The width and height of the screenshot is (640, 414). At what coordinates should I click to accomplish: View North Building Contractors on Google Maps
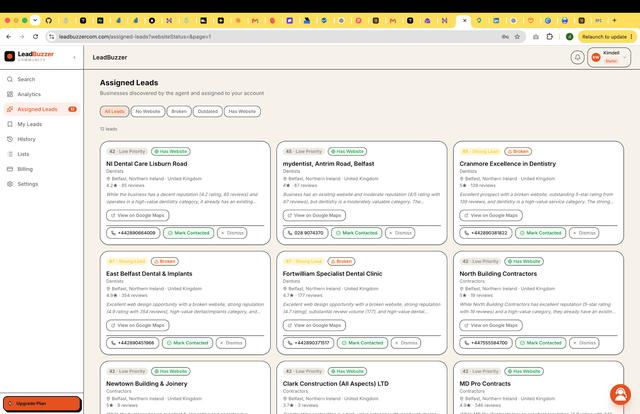point(491,325)
